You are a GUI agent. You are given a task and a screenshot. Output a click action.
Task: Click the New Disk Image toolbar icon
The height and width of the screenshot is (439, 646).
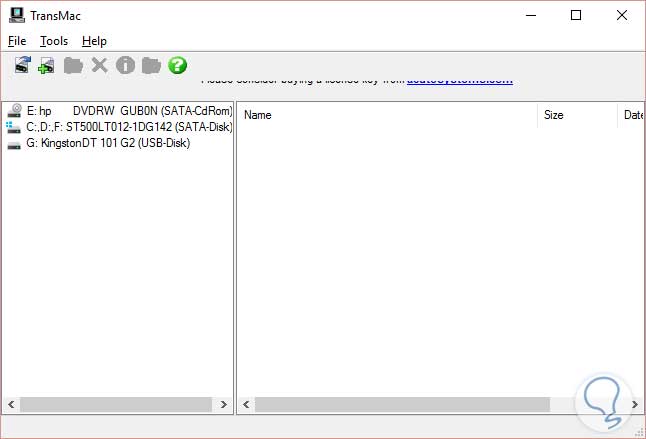[46, 65]
